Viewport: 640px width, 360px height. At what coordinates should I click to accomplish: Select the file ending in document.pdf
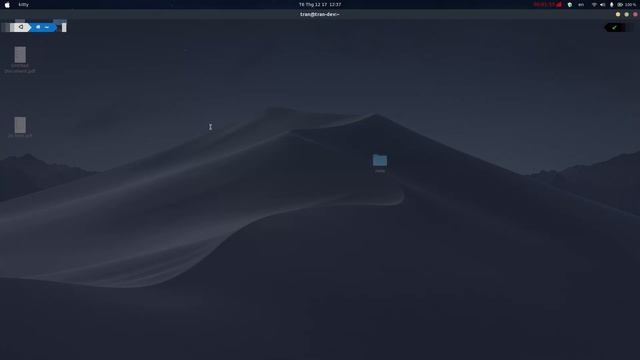tap(20, 60)
